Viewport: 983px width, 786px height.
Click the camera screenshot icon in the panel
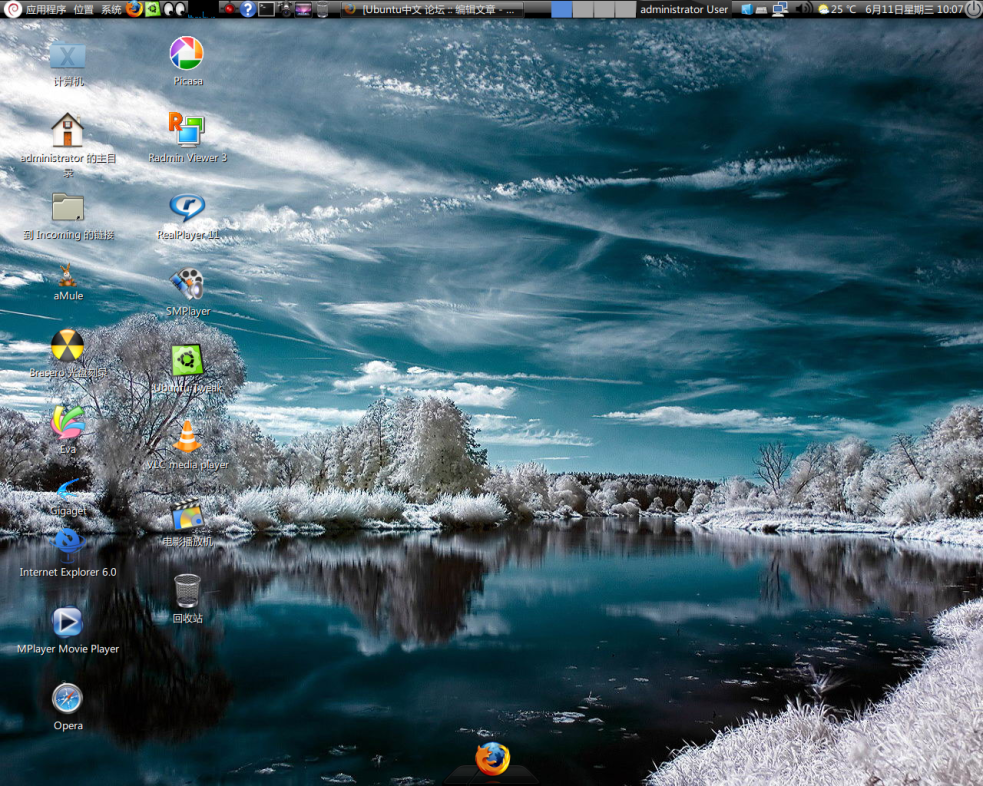pos(285,9)
